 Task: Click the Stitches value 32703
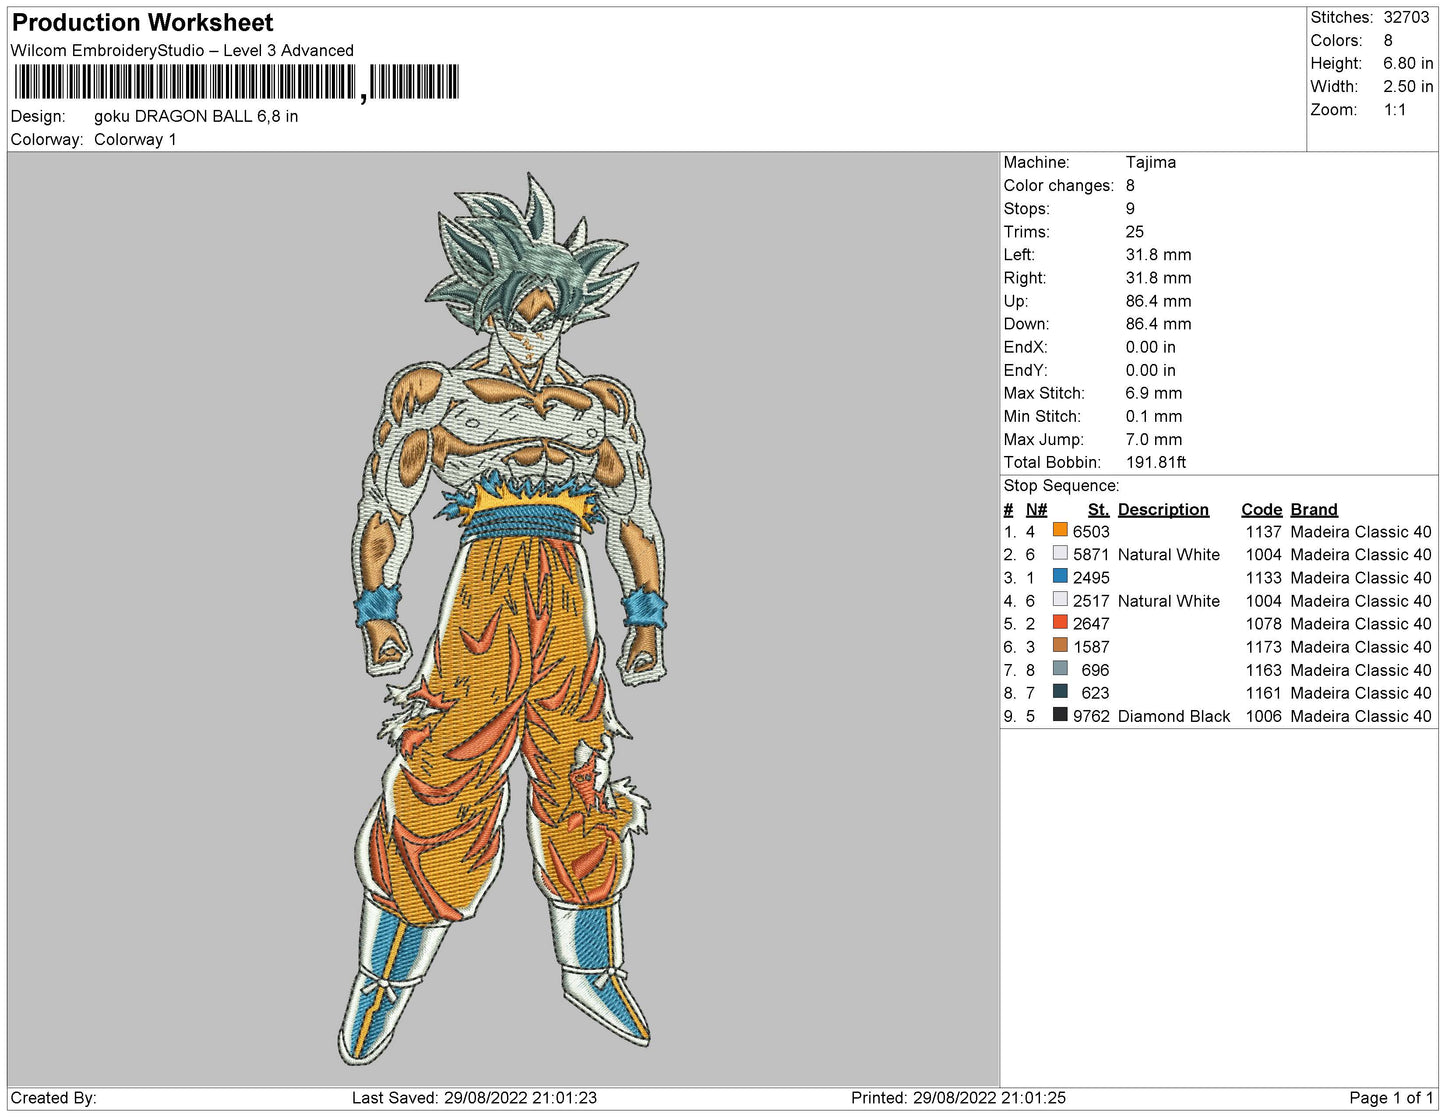click(1406, 17)
